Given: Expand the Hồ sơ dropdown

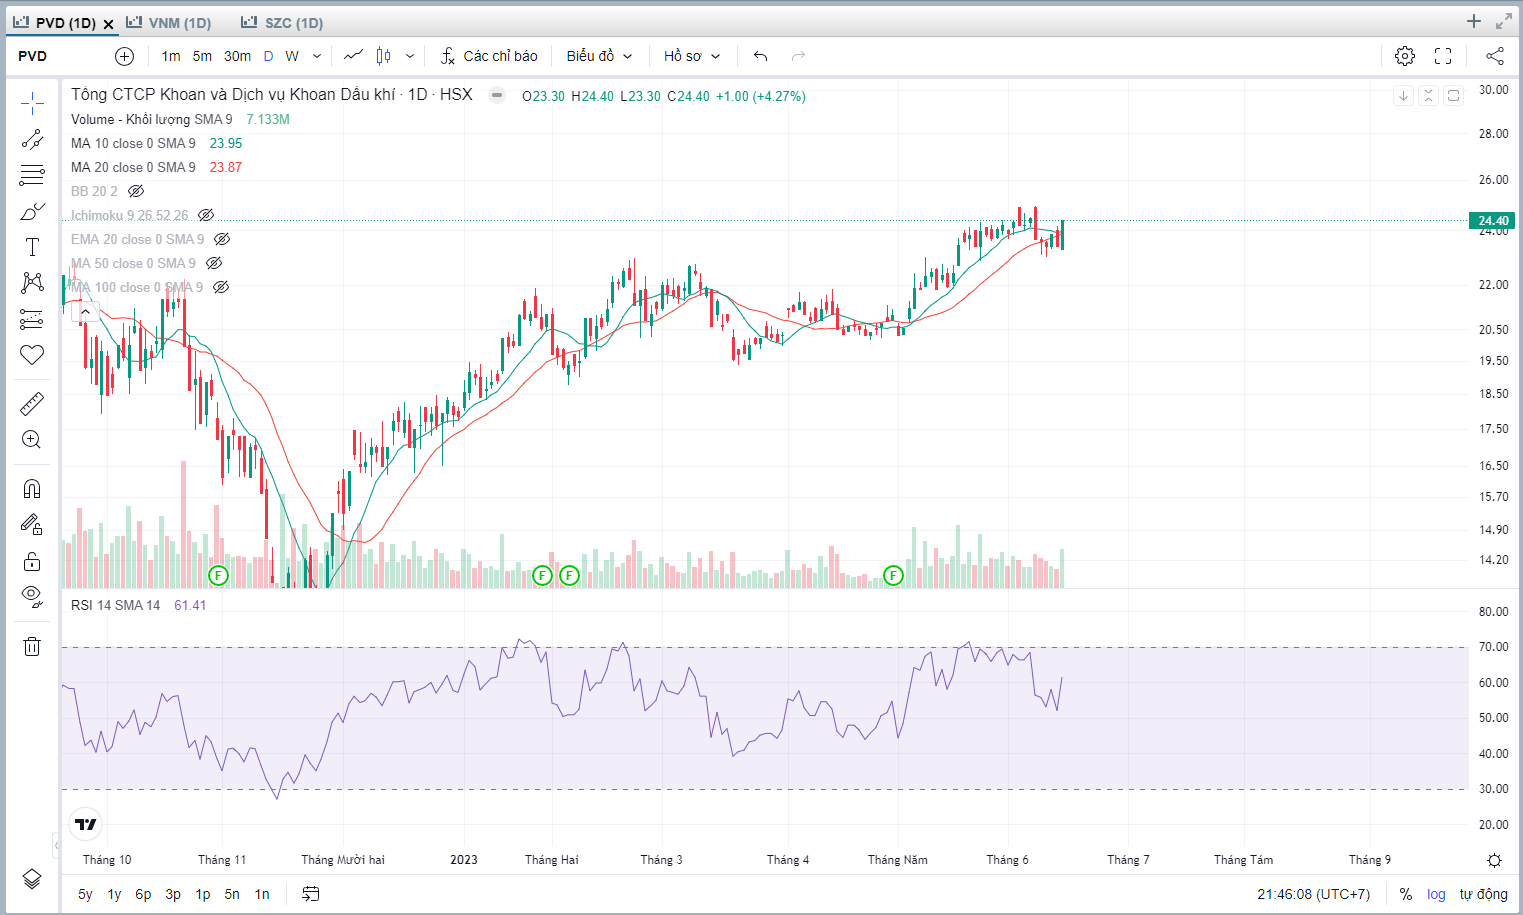Looking at the screenshot, I should (x=691, y=56).
